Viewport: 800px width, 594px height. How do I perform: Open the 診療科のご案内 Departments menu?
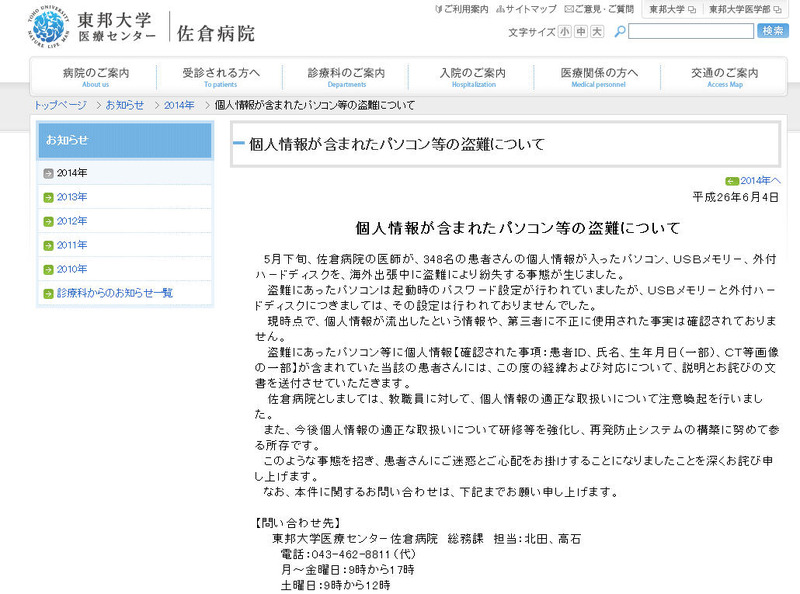click(346, 77)
